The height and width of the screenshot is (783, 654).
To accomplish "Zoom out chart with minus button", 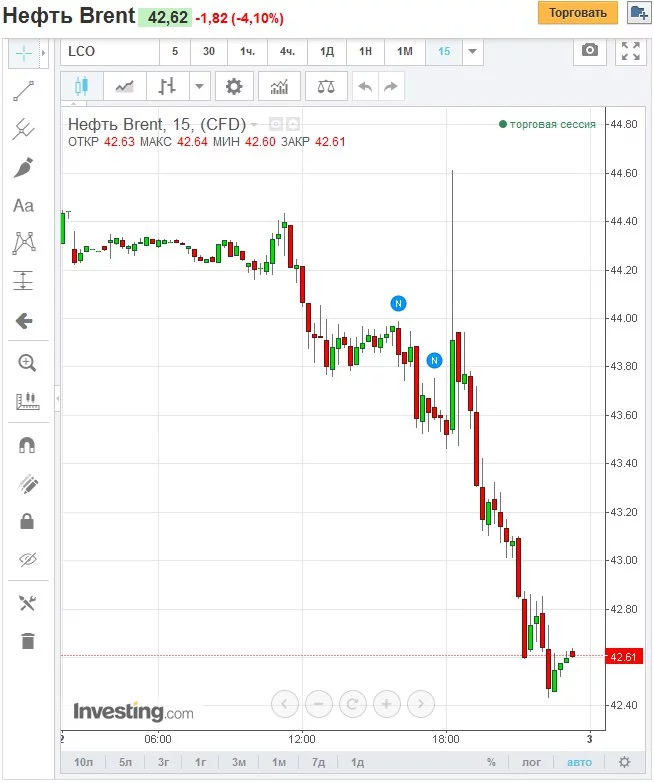I will point(319,704).
